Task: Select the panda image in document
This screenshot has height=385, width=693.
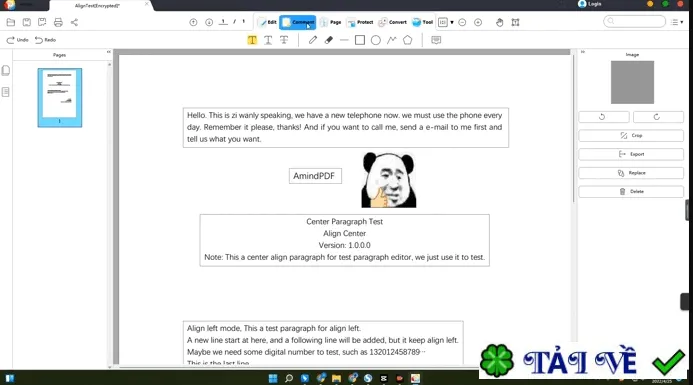Action: [x=388, y=180]
